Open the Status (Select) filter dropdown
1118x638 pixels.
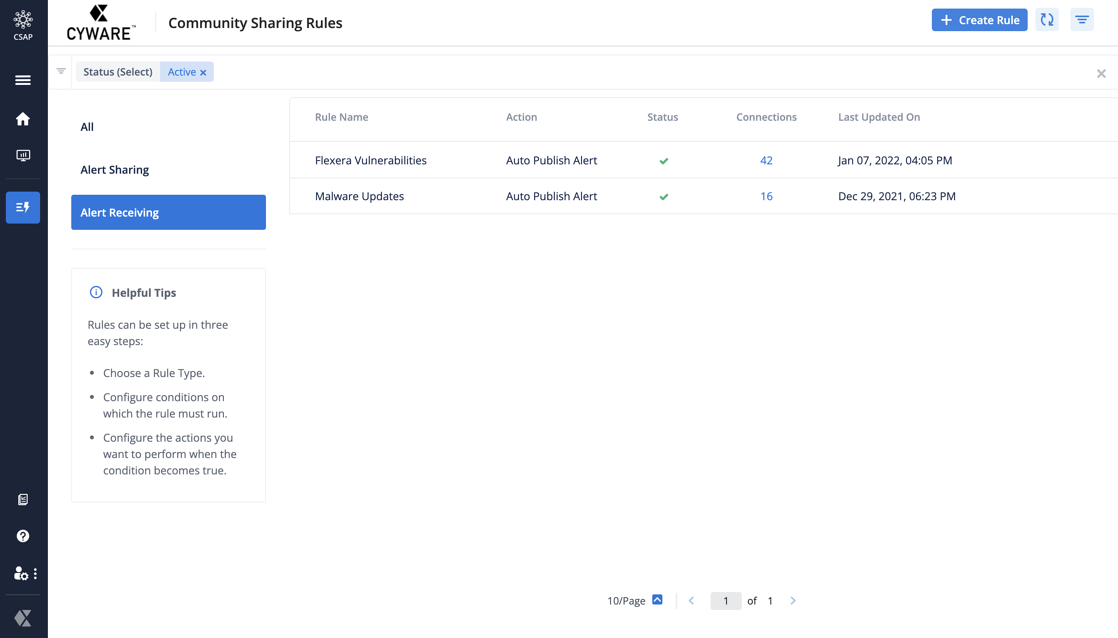[x=118, y=72]
